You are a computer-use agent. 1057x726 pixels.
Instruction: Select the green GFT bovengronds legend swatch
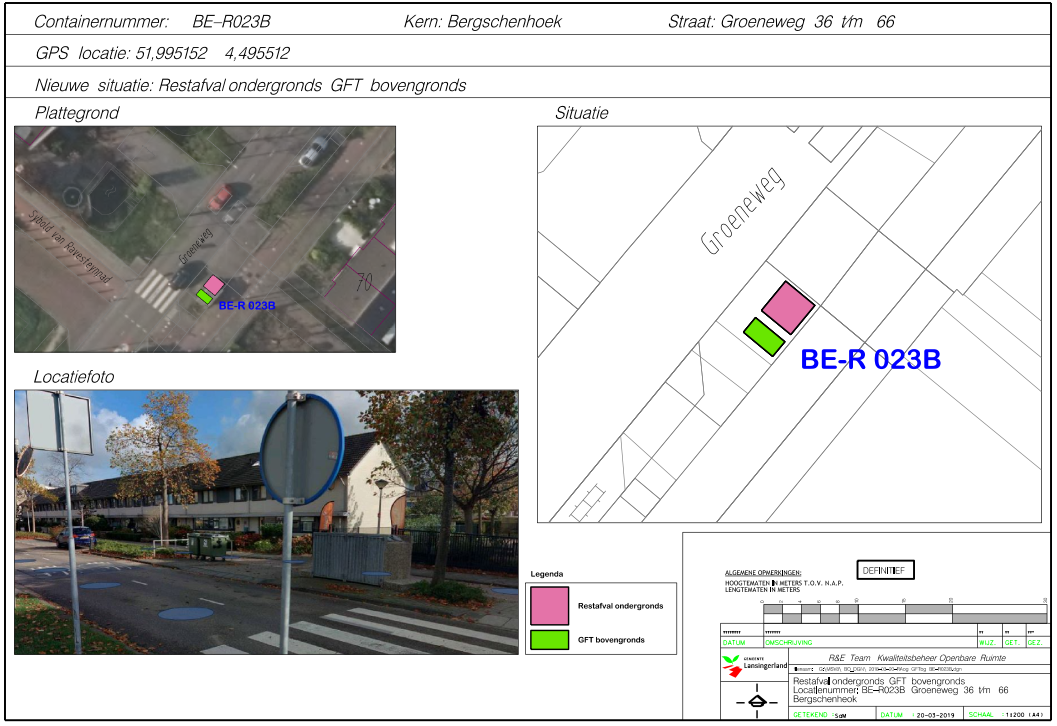click(549, 639)
